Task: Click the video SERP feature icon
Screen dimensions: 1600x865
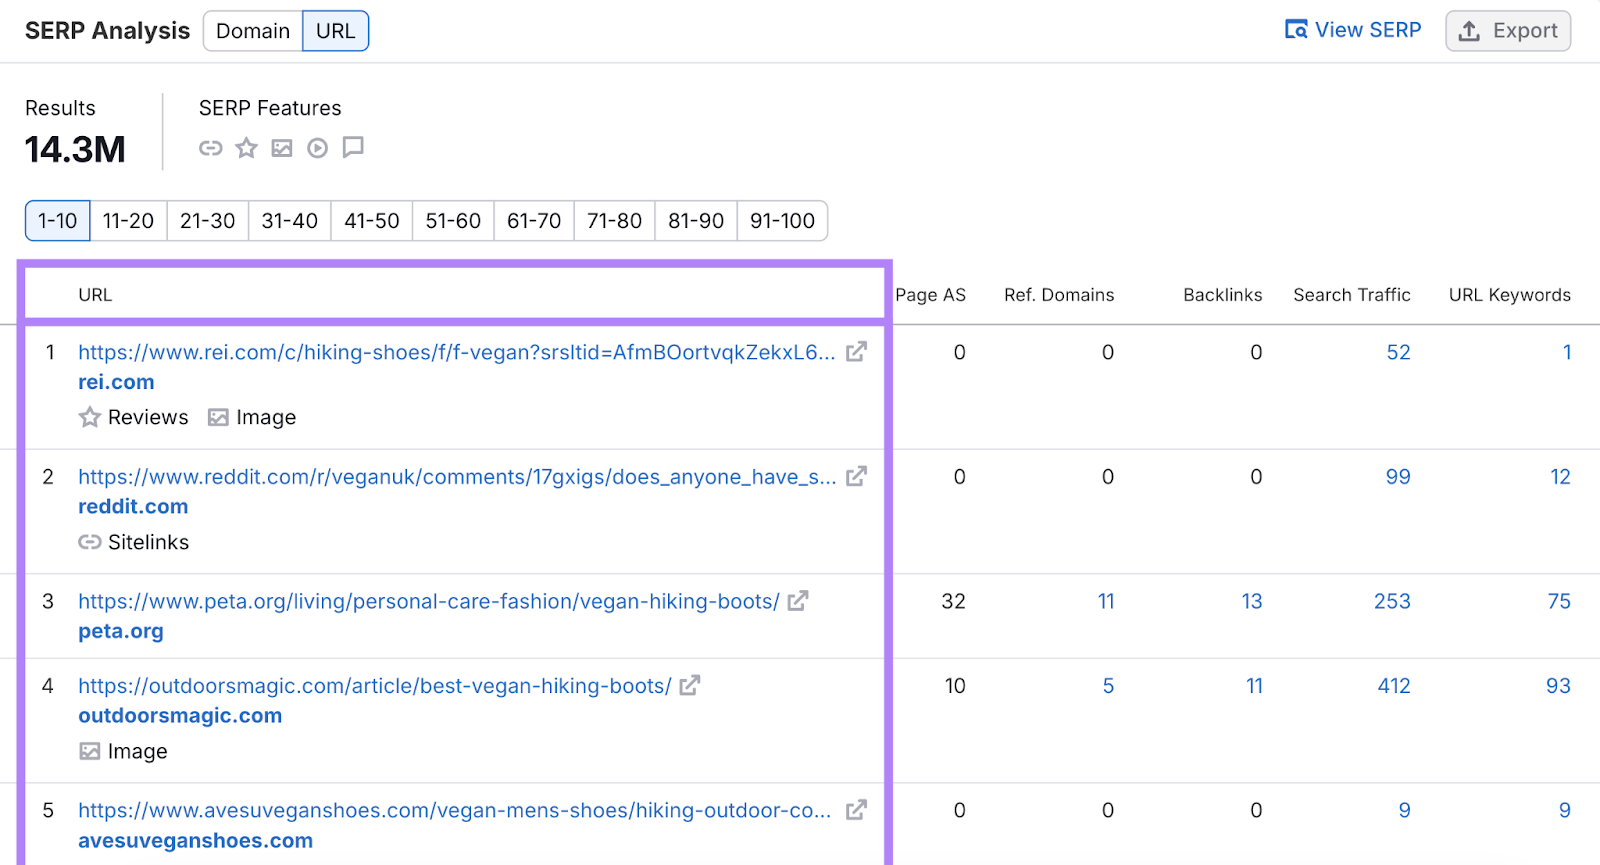Action: pos(317,148)
